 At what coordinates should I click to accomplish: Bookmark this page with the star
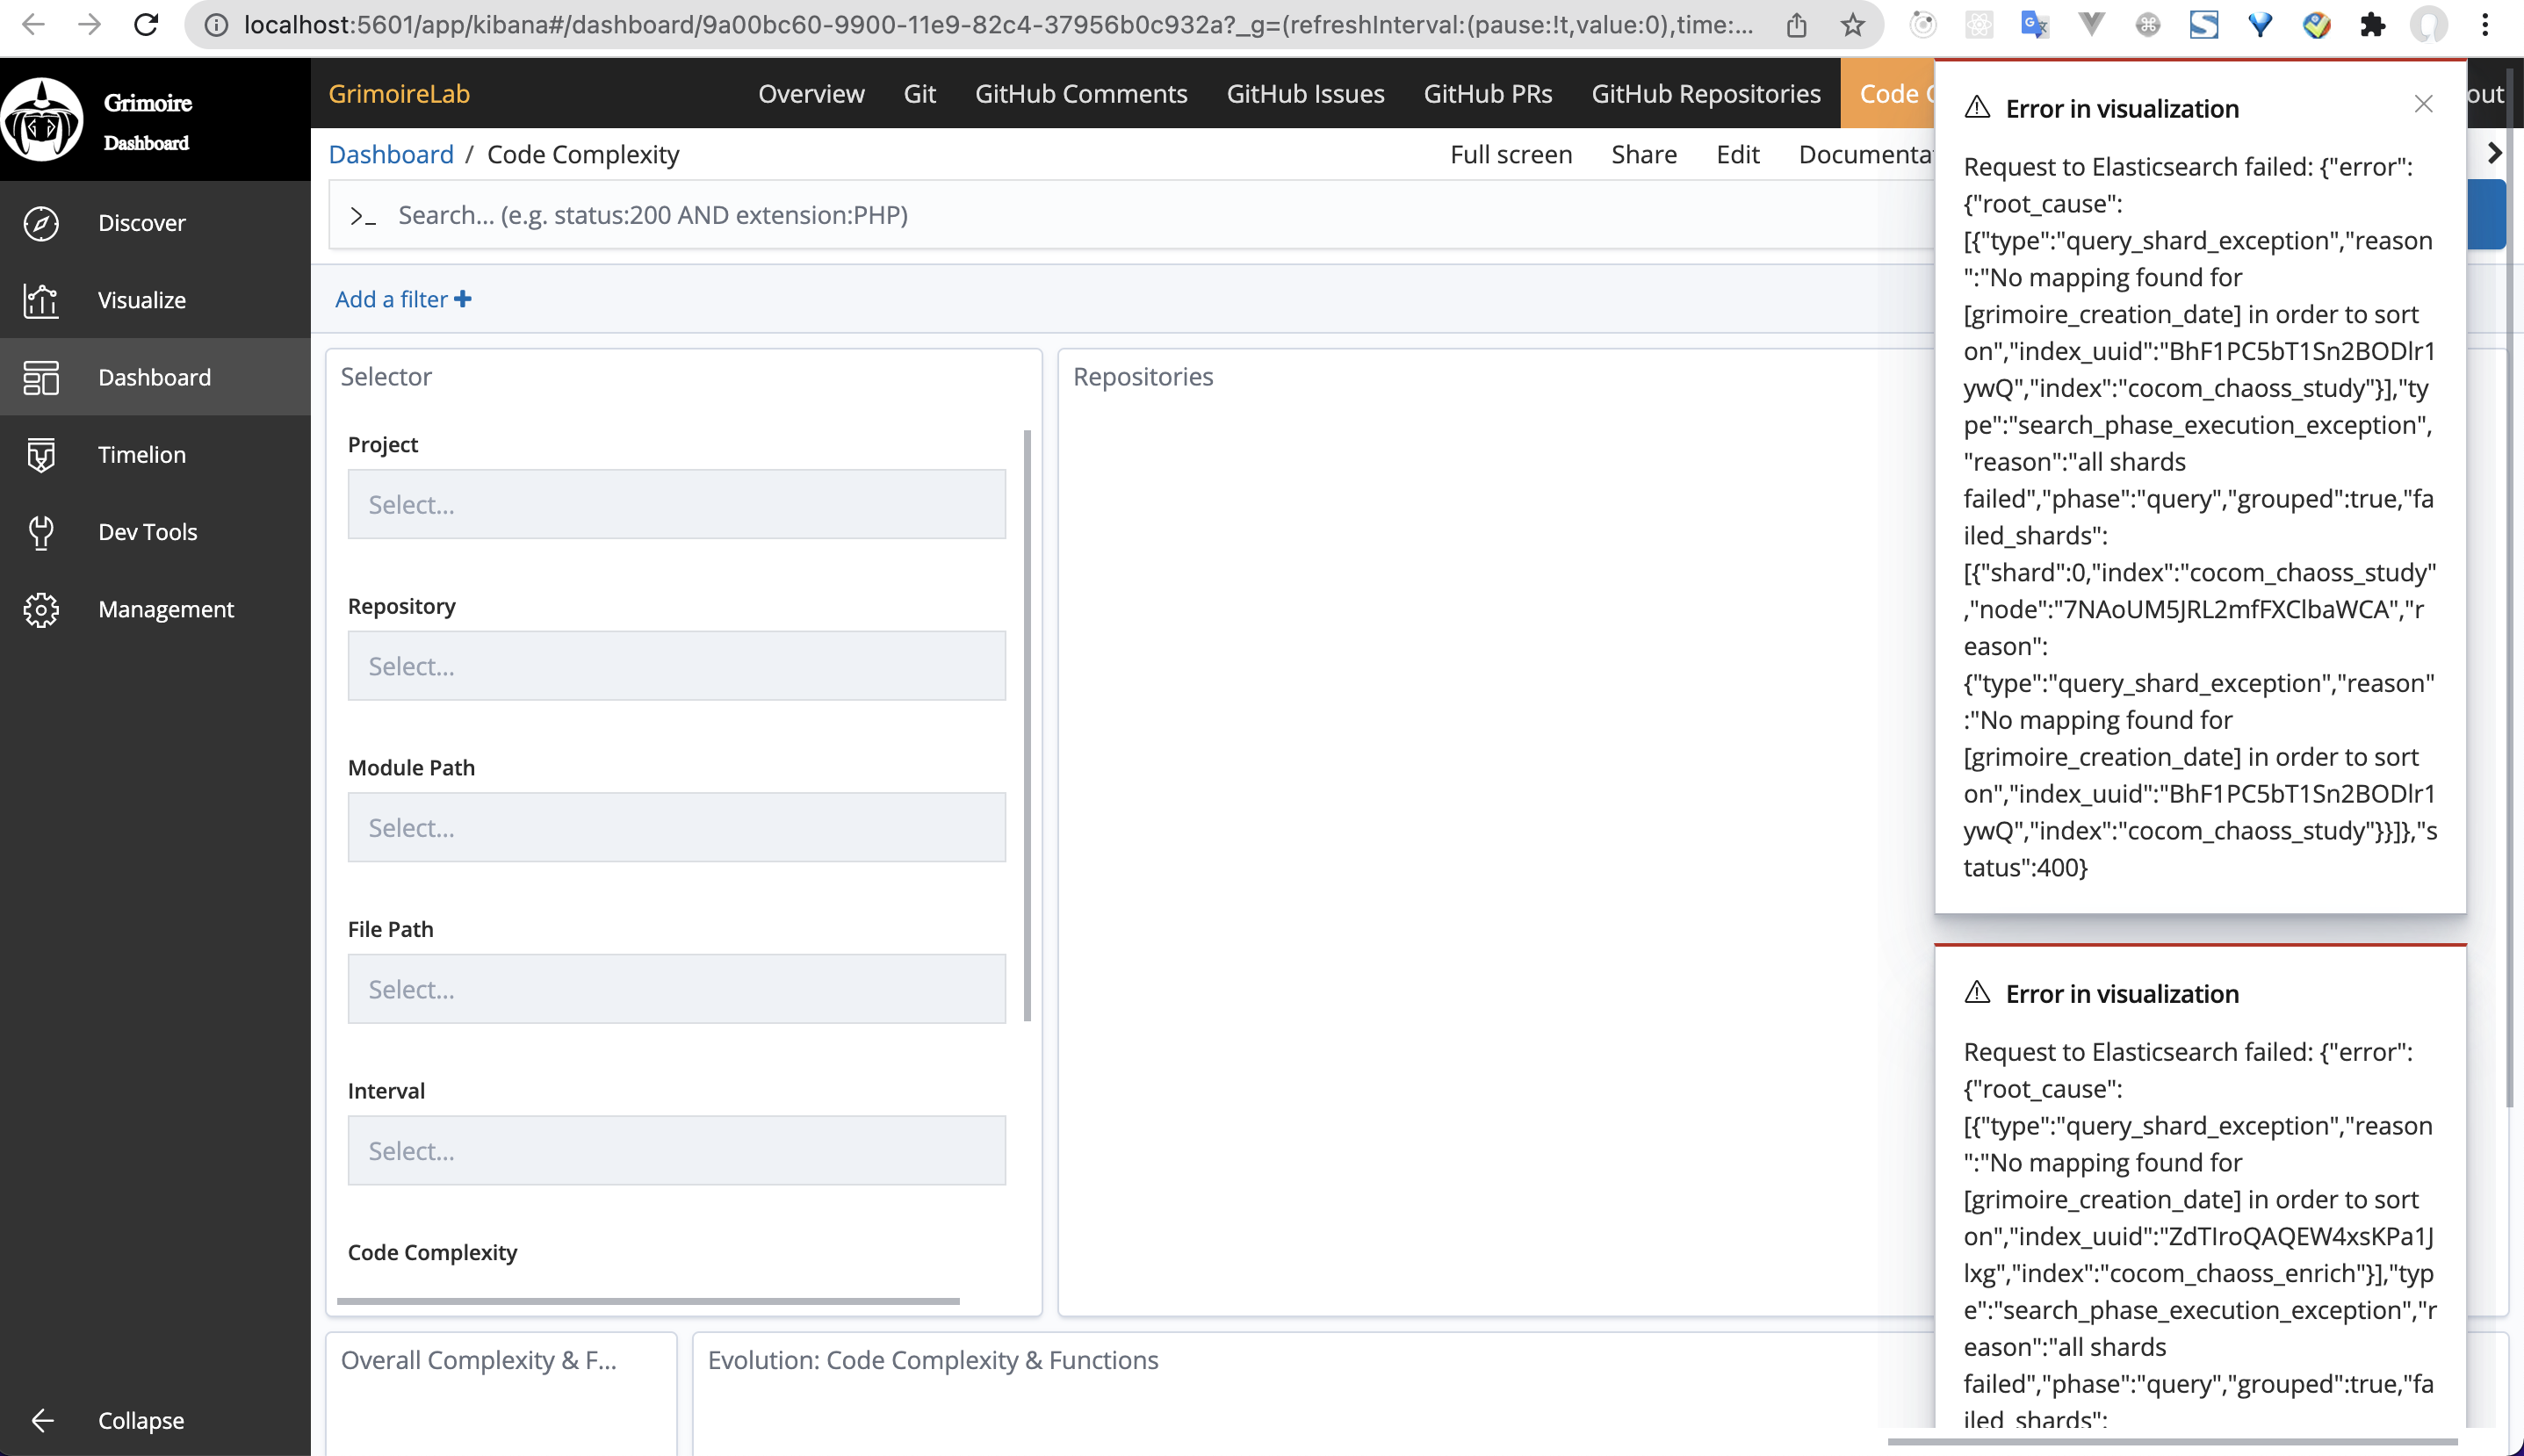click(1855, 25)
